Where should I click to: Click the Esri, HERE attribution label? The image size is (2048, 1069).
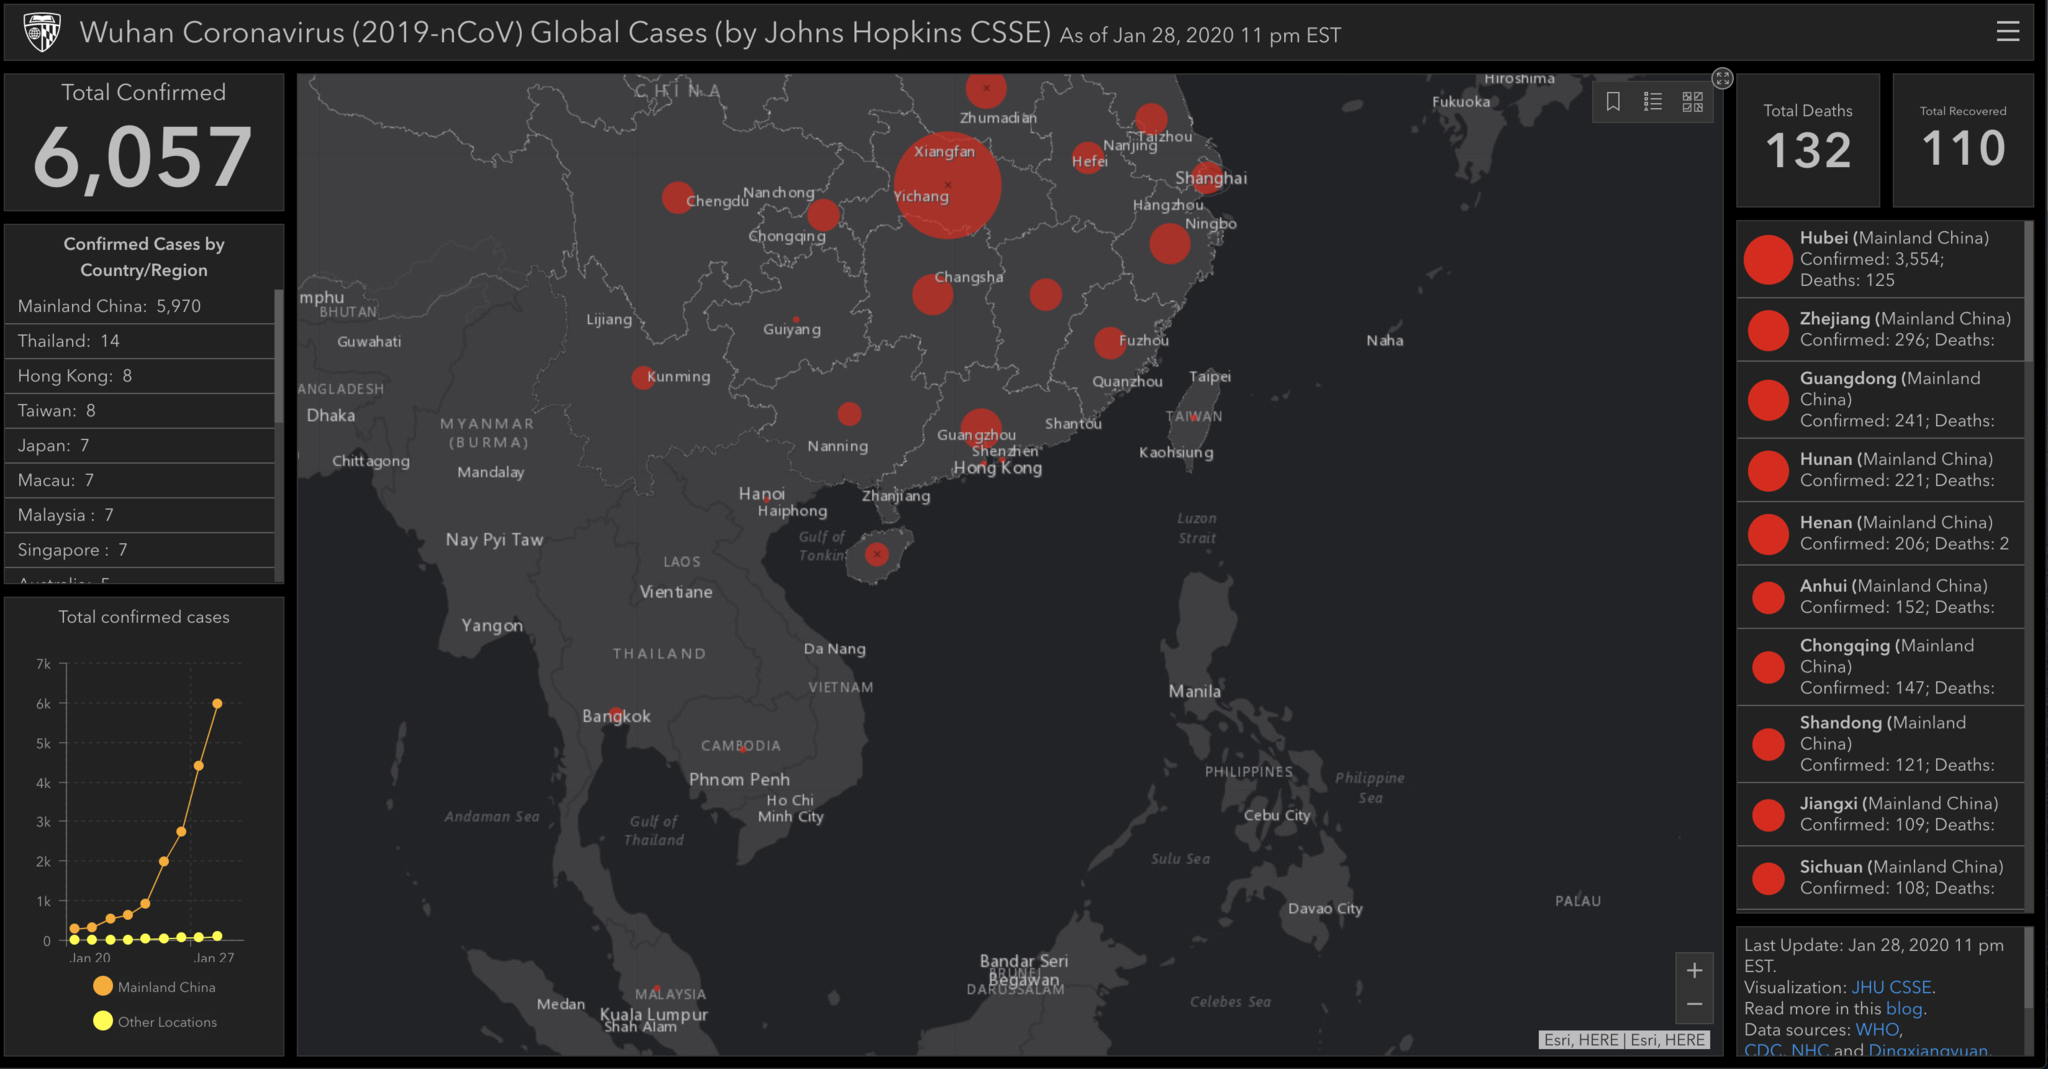(x=1624, y=1040)
